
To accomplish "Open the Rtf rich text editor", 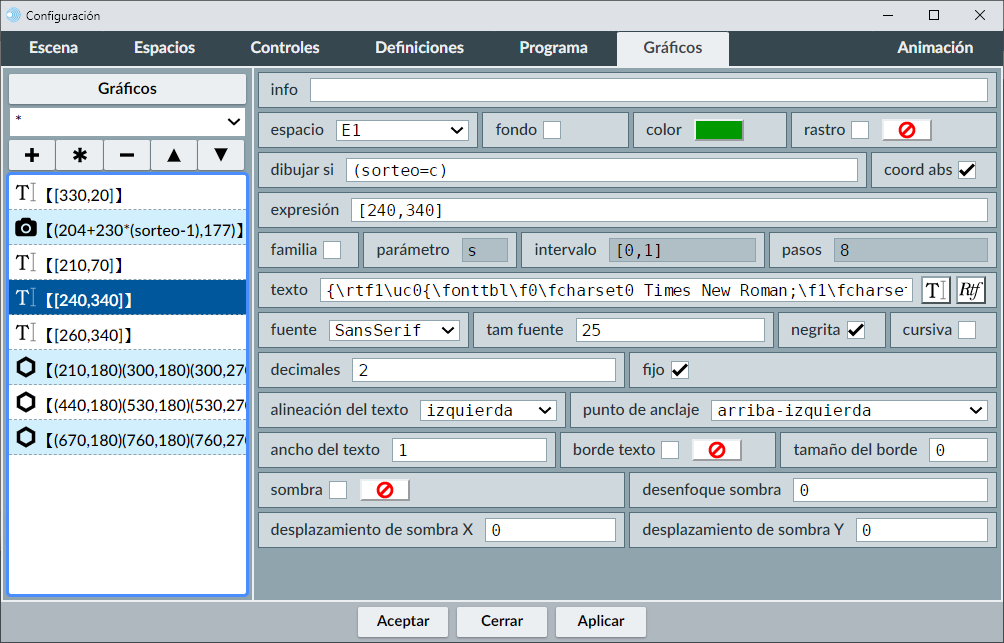I will (970, 290).
